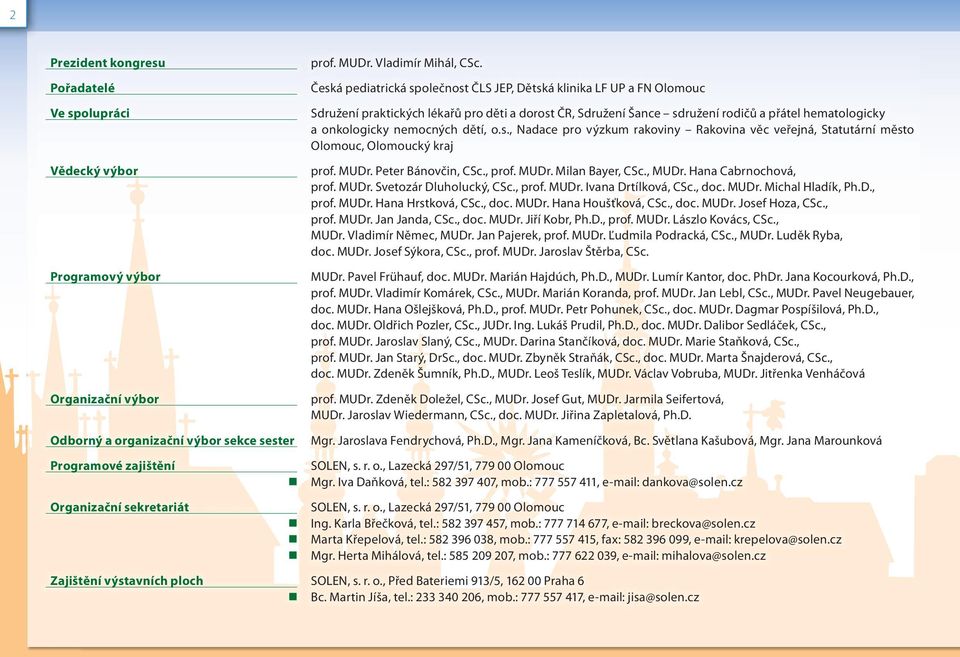Click the mihalova@solen.cz email address

713,556
